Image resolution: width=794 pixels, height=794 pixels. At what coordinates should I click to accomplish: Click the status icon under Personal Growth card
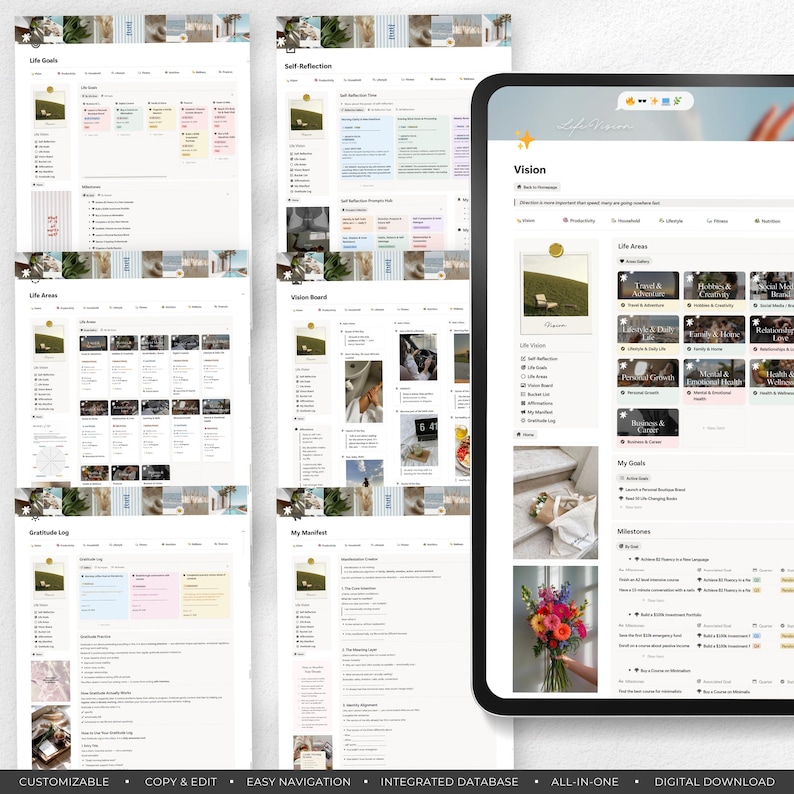tap(623, 392)
